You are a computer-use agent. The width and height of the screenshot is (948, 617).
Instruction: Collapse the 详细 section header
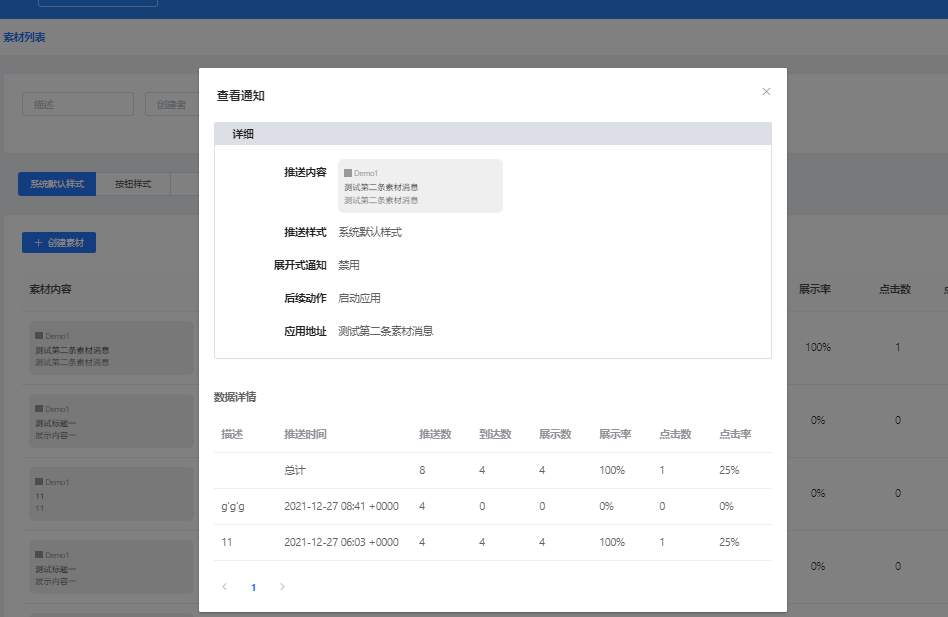click(492, 134)
